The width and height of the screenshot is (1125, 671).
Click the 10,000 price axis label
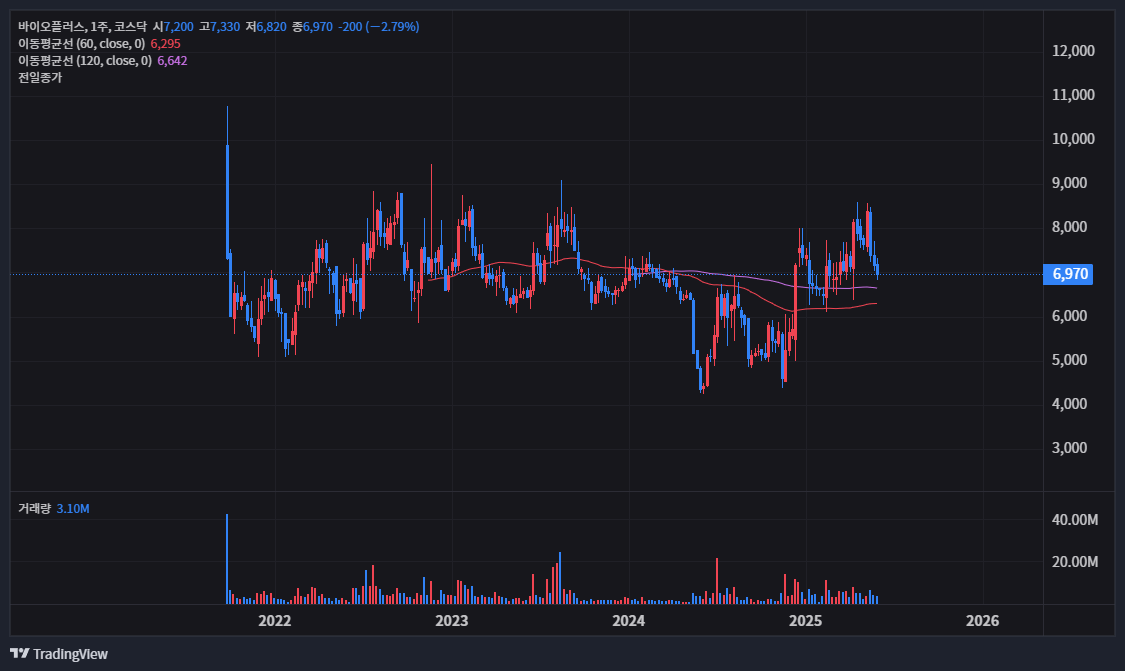[x=1073, y=139]
